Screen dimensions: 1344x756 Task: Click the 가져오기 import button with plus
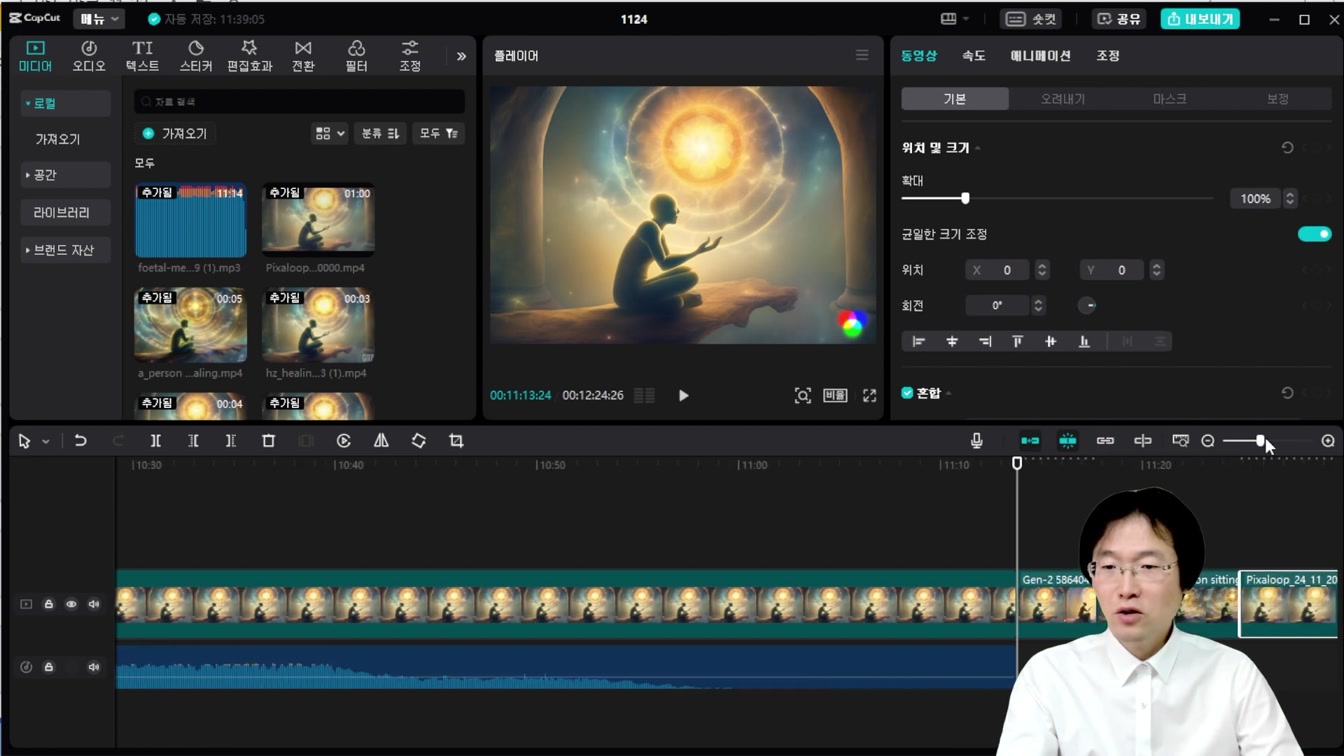click(x=175, y=133)
